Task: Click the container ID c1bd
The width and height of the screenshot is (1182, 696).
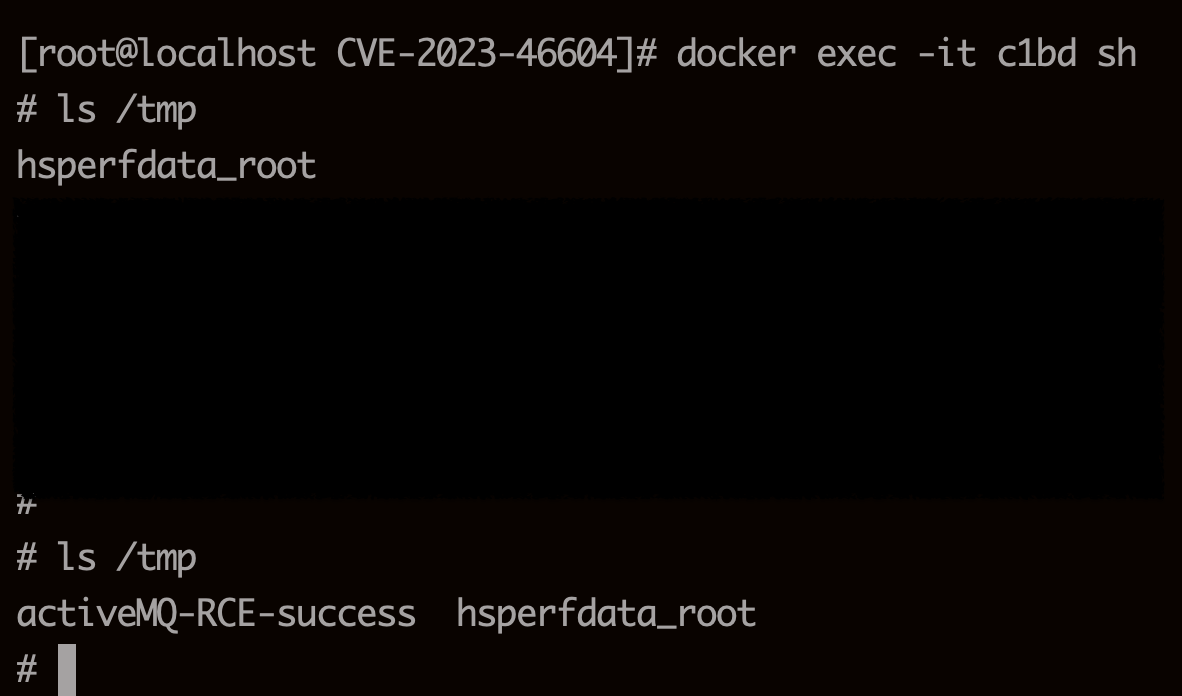Action: click(1036, 53)
